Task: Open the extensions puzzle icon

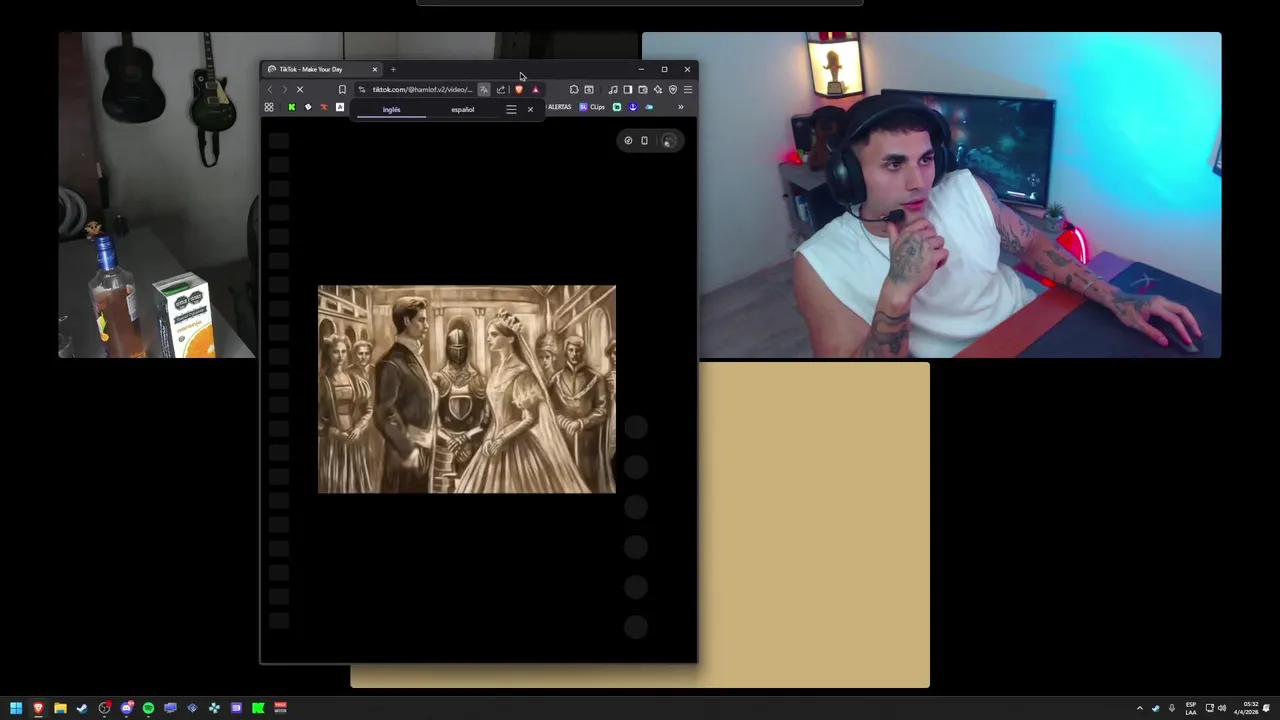Action: [574, 89]
